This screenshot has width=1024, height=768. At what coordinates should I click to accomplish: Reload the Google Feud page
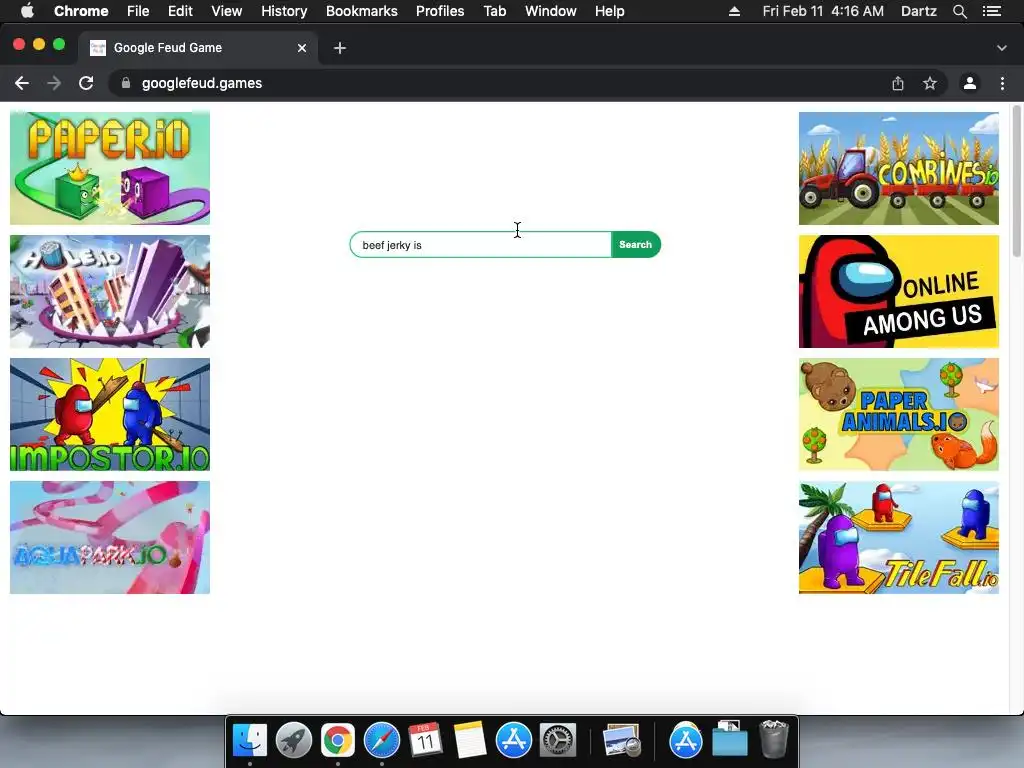tap(86, 83)
